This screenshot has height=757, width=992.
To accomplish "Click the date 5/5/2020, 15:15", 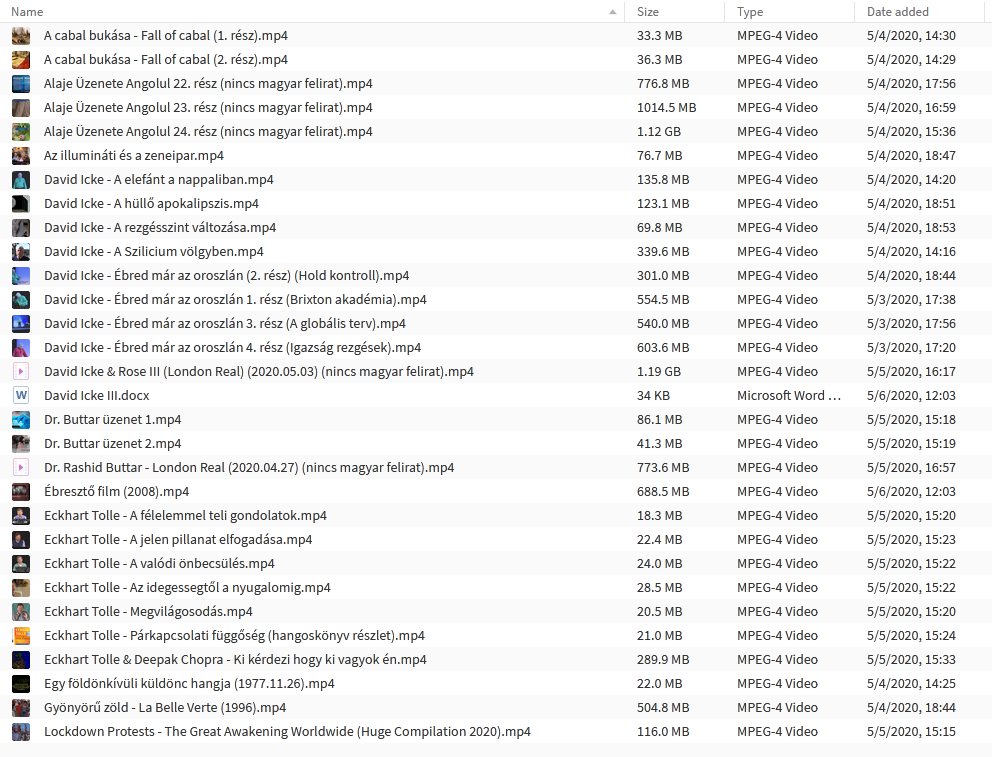I will pos(911,732).
